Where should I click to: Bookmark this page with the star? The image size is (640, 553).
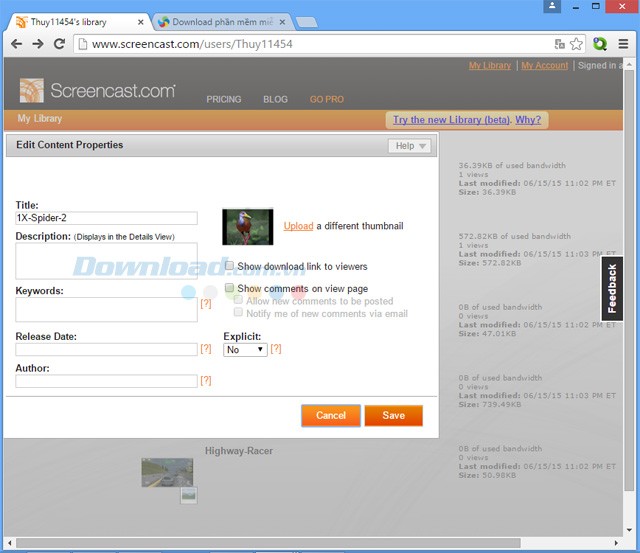[x=576, y=44]
